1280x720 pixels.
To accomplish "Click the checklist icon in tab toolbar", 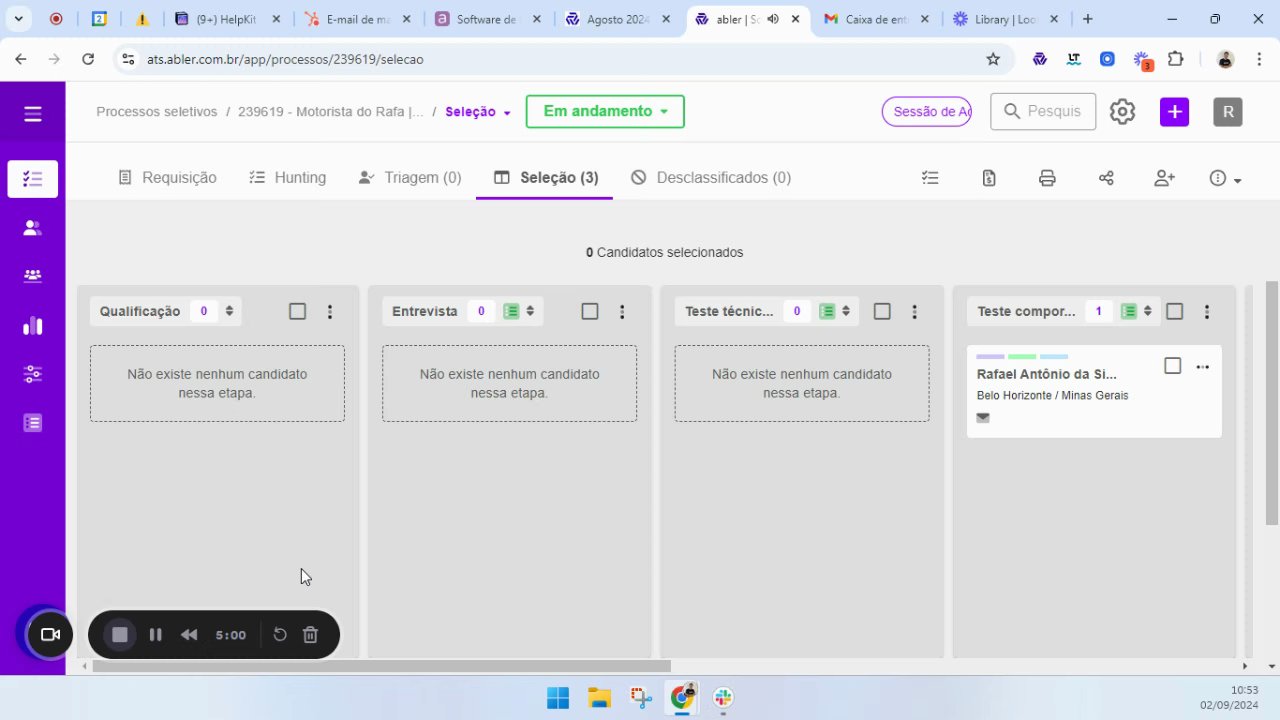I will pos(930,178).
